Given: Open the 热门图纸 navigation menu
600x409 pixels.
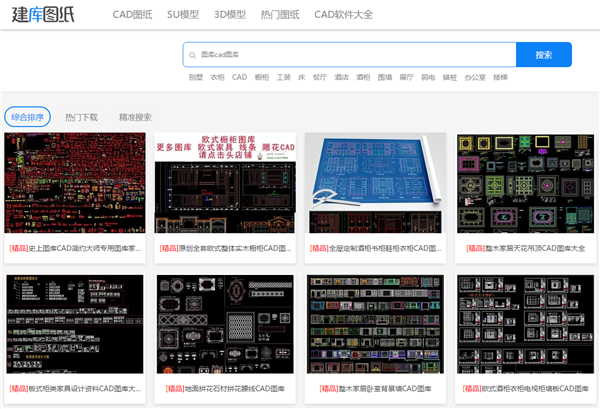Looking at the screenshot, I should click(280, 15).
